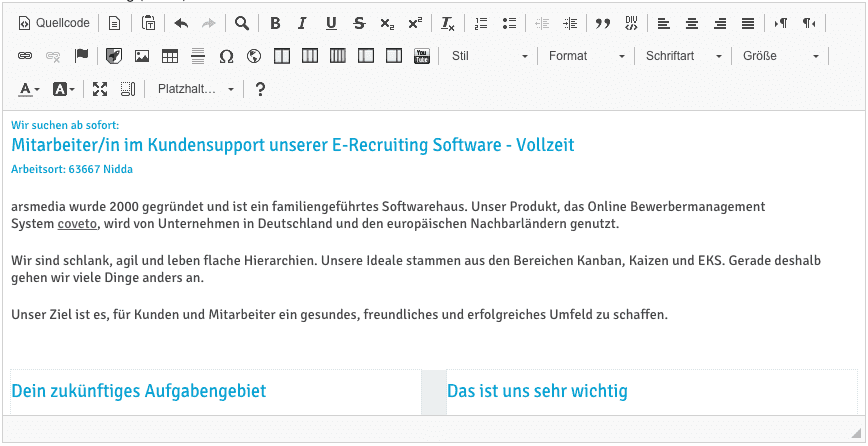Screen dimensions: 868x446
Task: Click the 'Das ist uns sehr wichtig' heading
Action: pyautogui.click(x=538, y=391)
